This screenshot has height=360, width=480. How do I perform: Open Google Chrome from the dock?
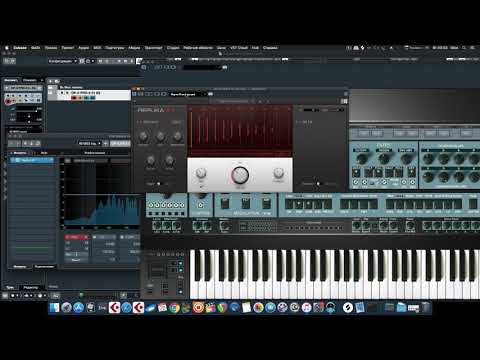click(x=174, y=307)
